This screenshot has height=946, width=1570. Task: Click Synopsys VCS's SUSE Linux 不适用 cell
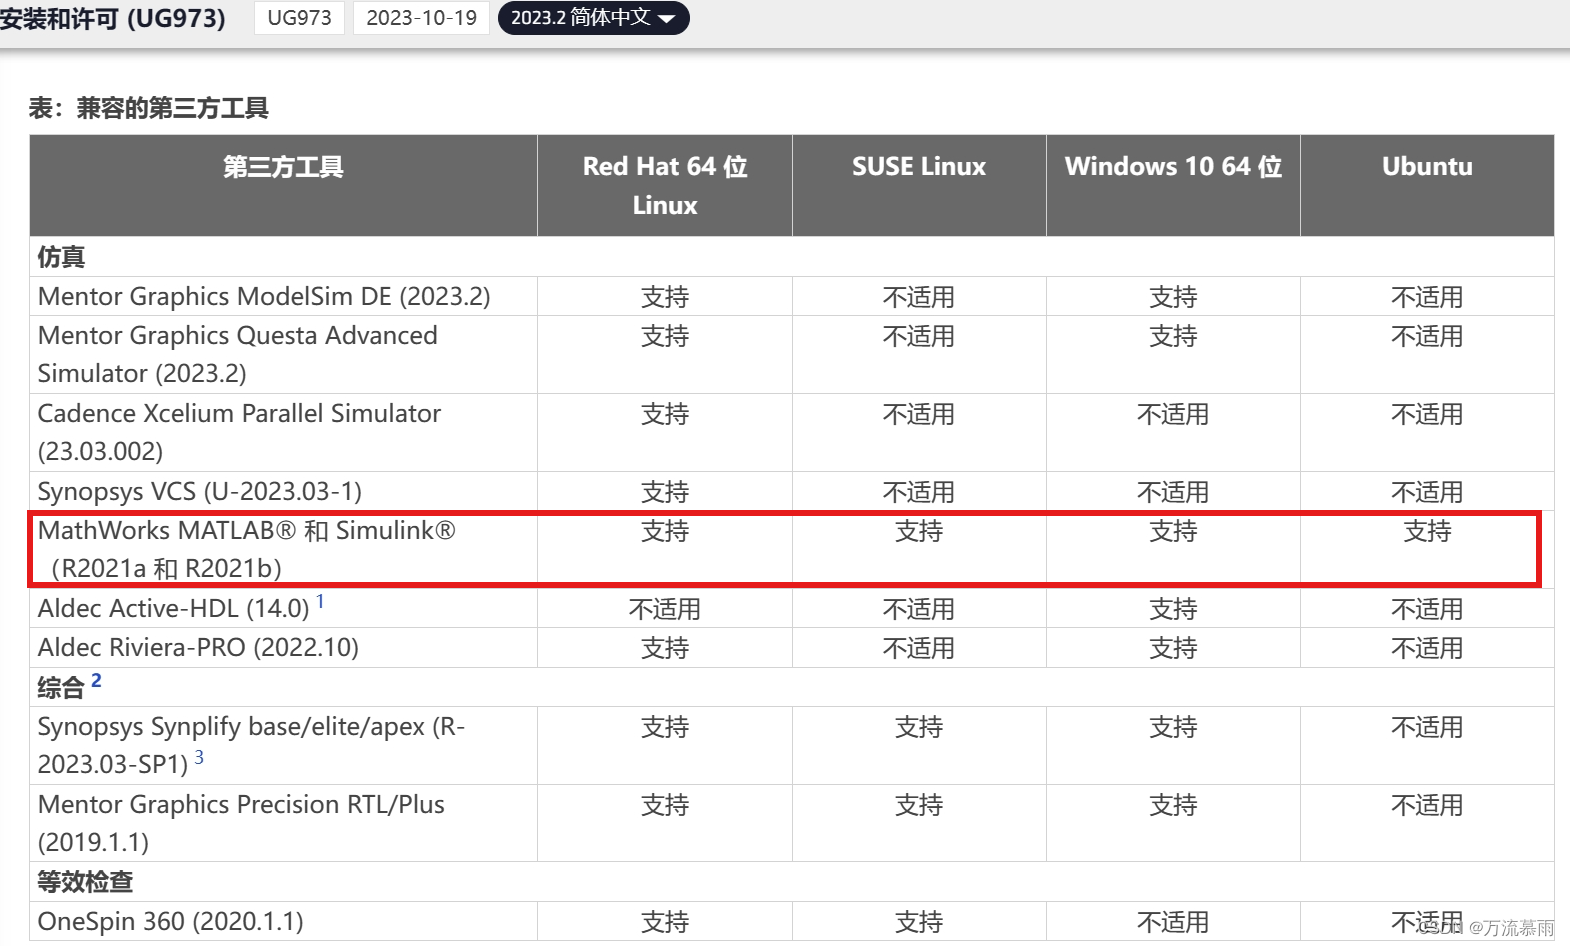[919, 492]
